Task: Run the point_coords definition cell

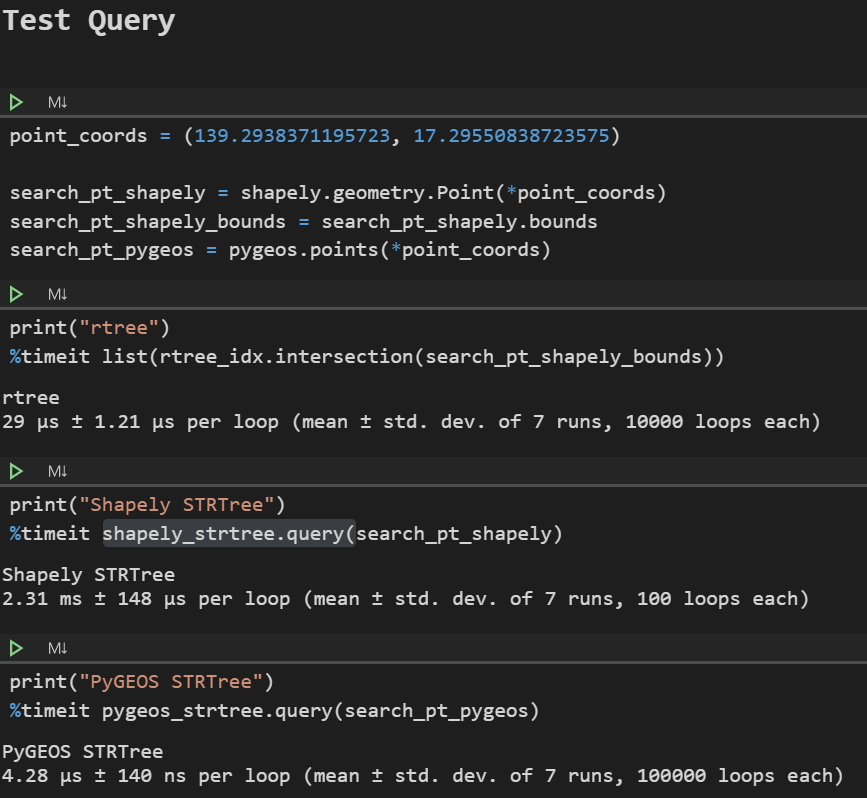Action: click(16, 101)
